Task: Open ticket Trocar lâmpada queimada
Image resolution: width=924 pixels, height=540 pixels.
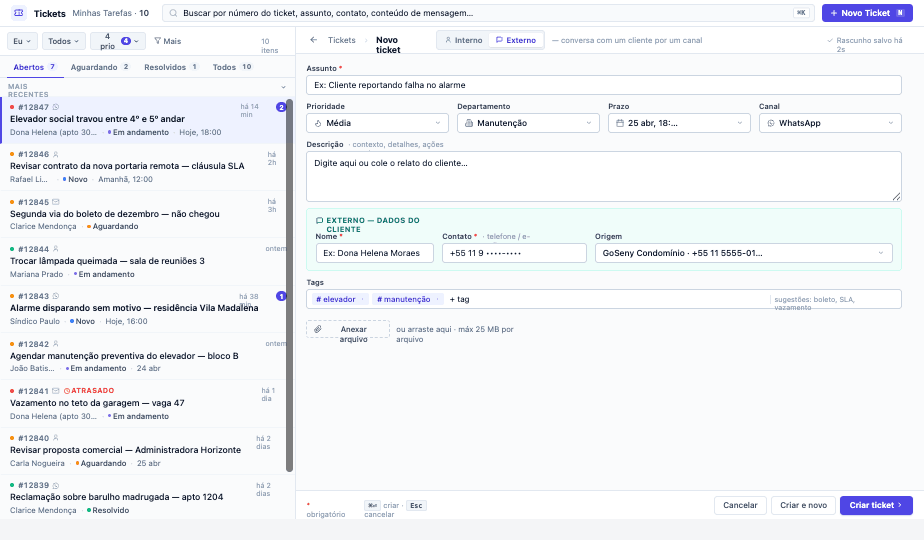Action: point(143,262)
